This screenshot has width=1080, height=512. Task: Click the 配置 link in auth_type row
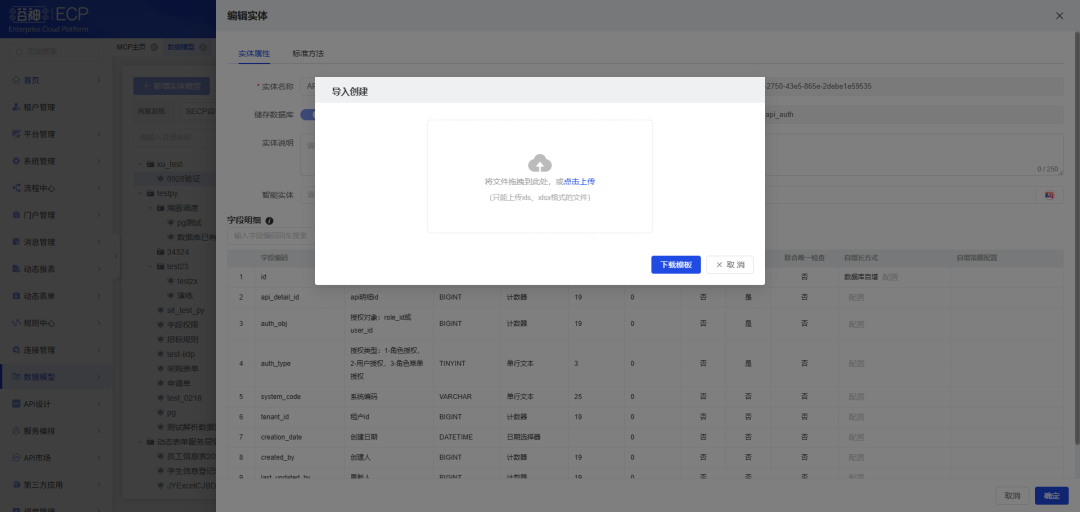click(x=856, y=364)
